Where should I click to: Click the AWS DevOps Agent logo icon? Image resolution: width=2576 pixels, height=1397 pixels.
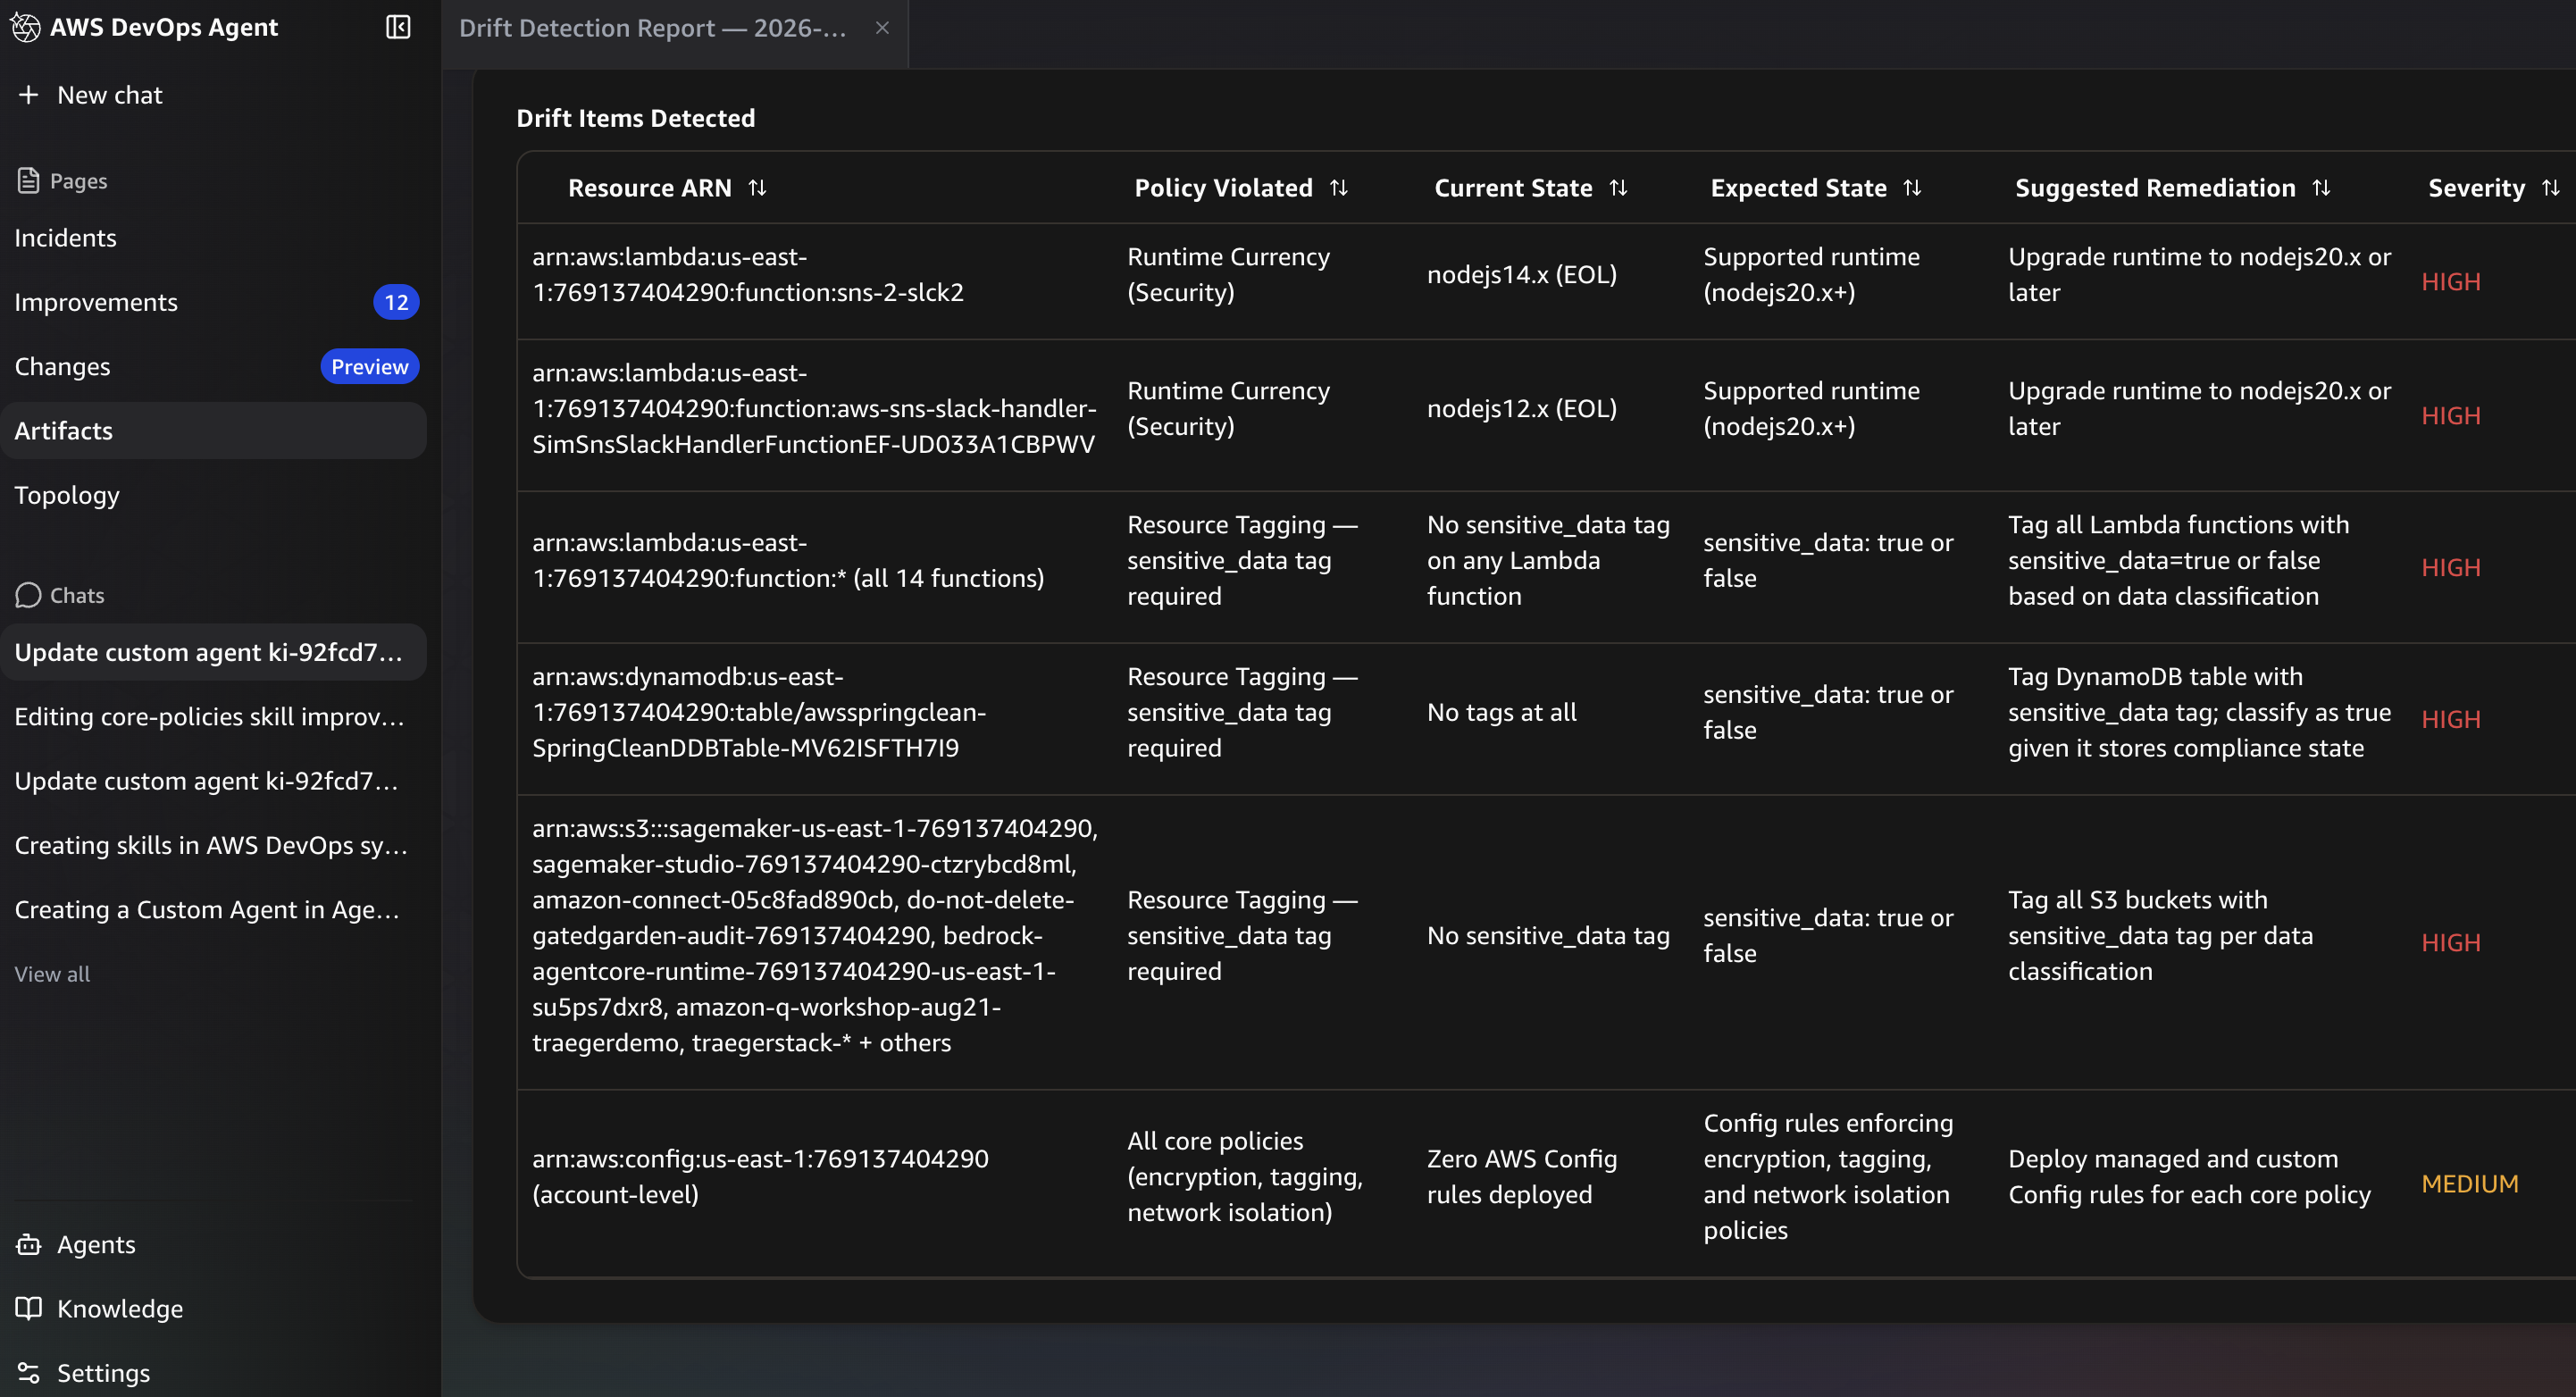26,28
